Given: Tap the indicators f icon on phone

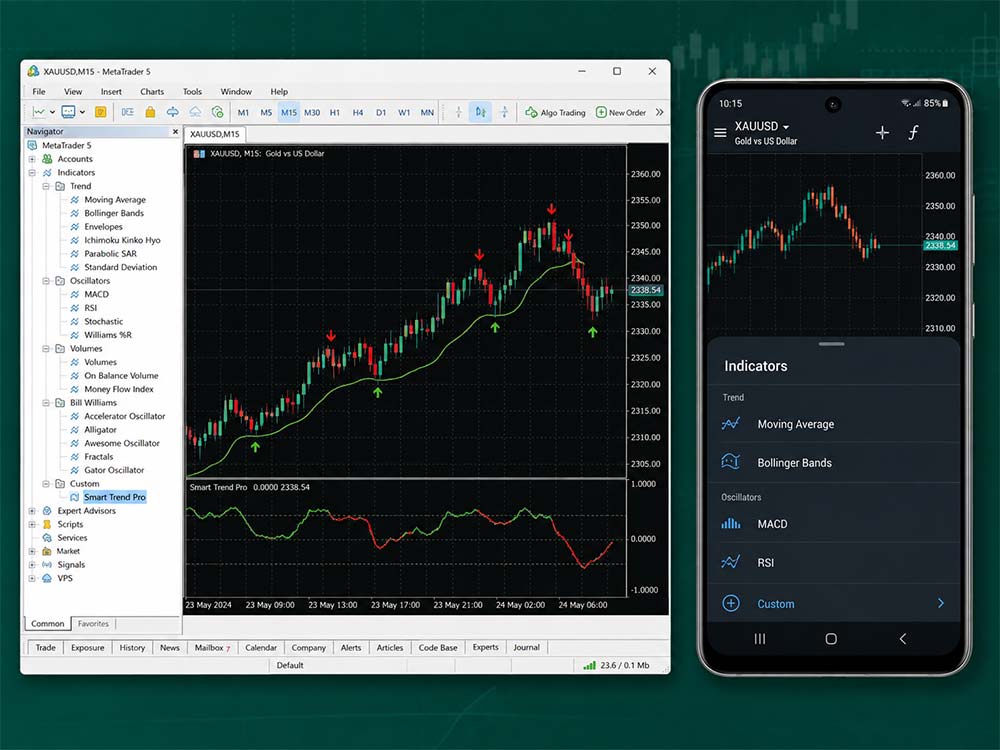Looking at the screenshot, I should pyautogui.click(x=913, y=132).
